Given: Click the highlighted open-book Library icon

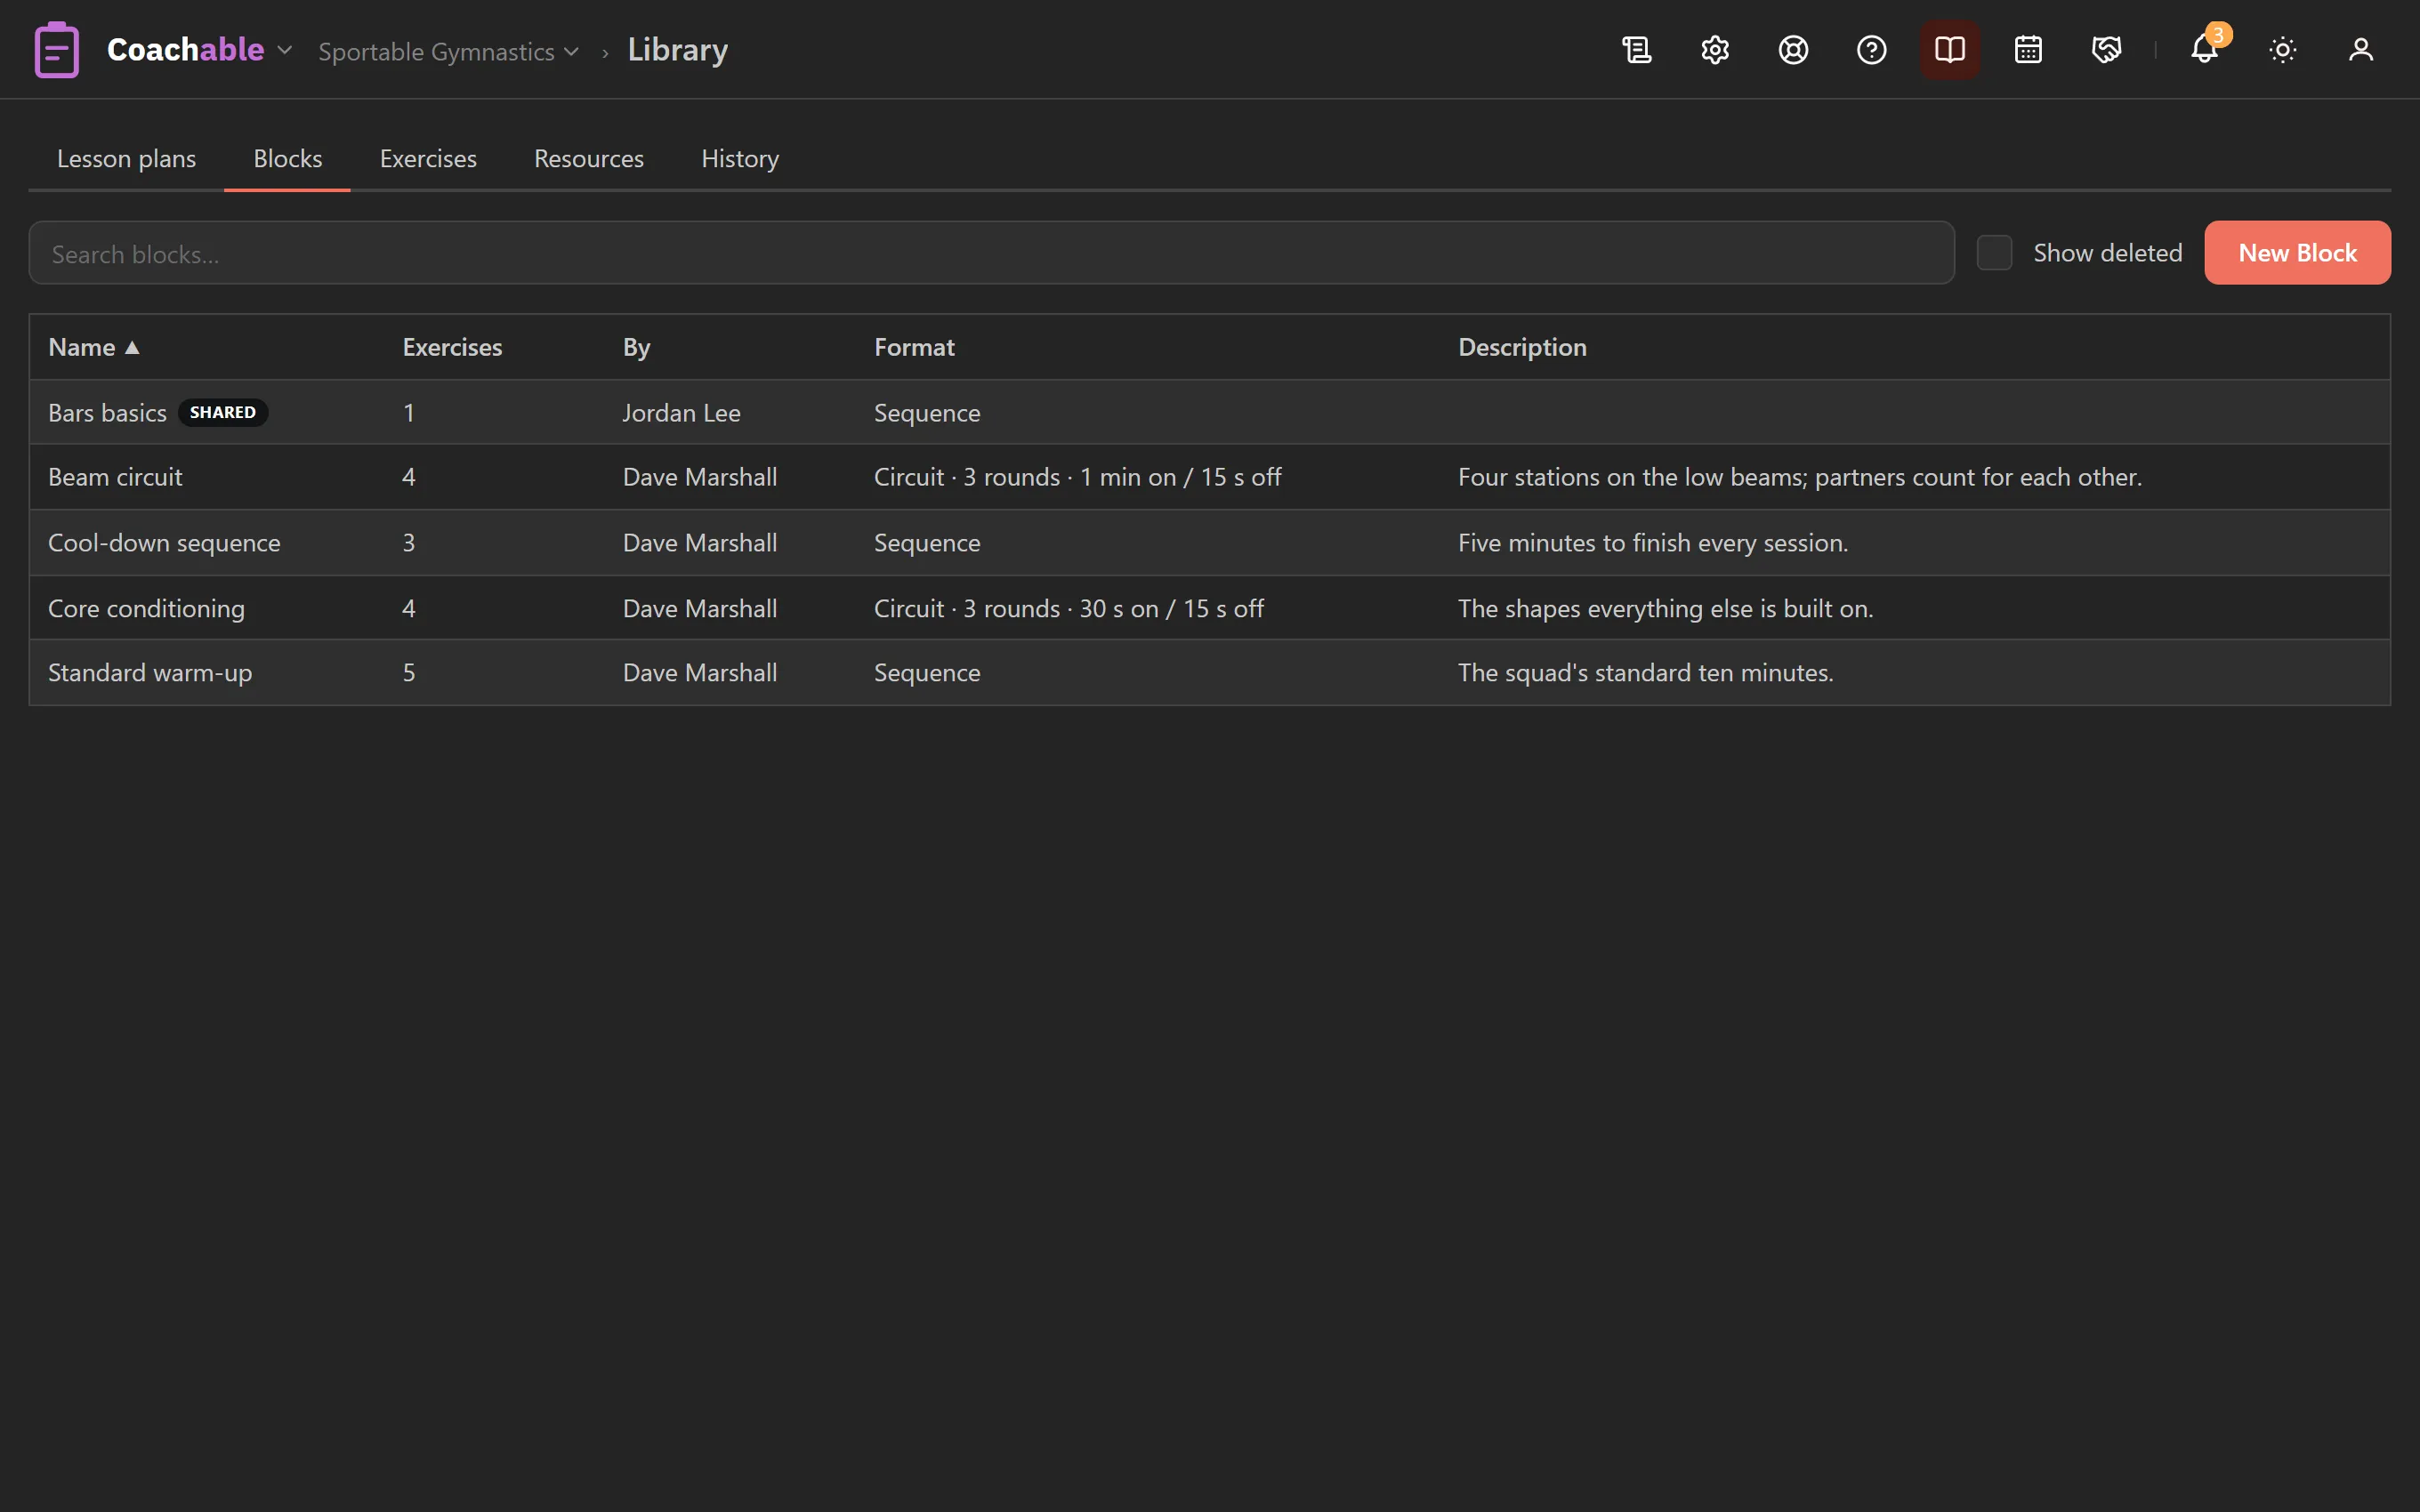Looking at the screenshot, I should pyautogui.click(x=1949, y=49).
